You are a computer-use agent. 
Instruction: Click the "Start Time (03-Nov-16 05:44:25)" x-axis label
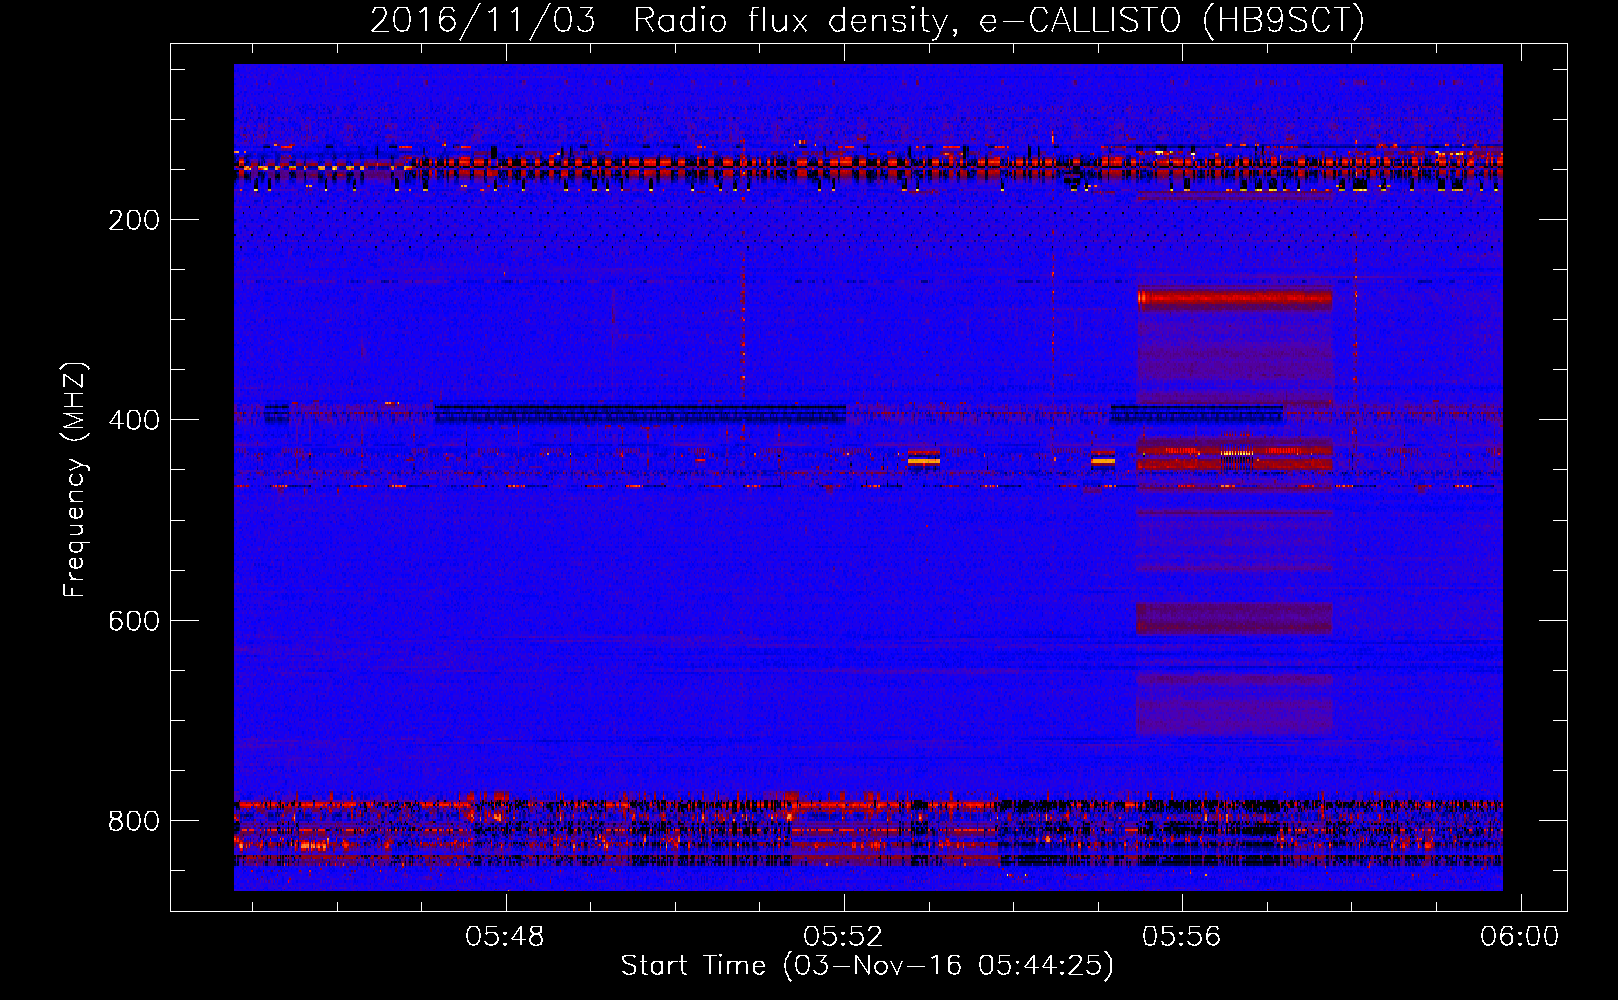coord(867,966)
